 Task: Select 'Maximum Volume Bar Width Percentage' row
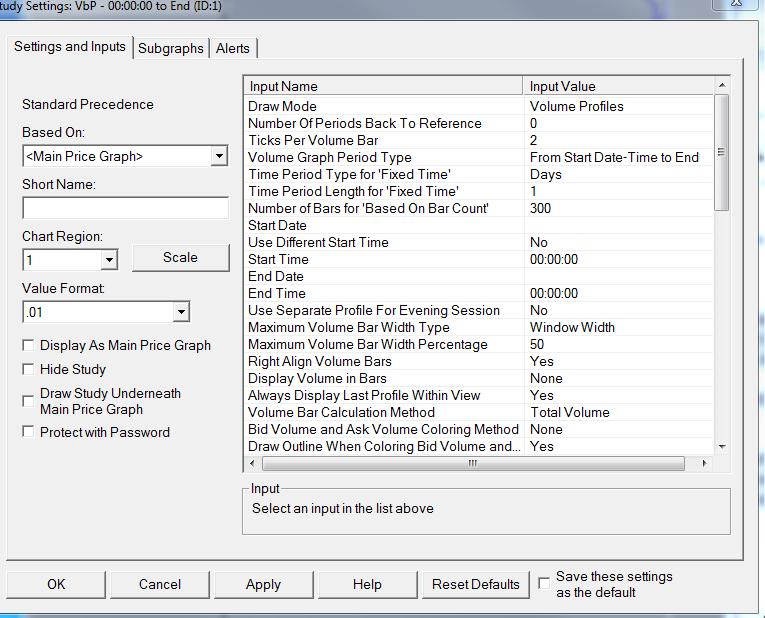(x=479, y=344)
